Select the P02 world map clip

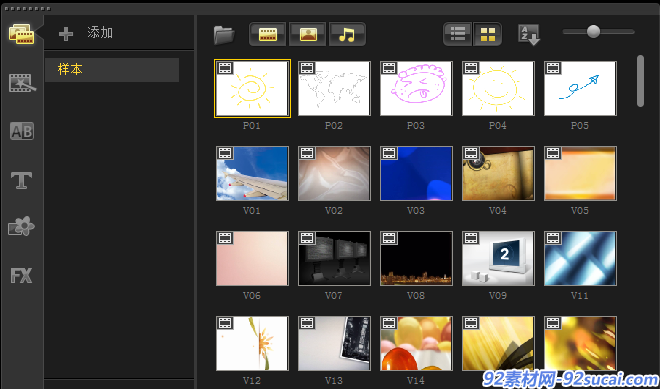click(x=334, y=88)
